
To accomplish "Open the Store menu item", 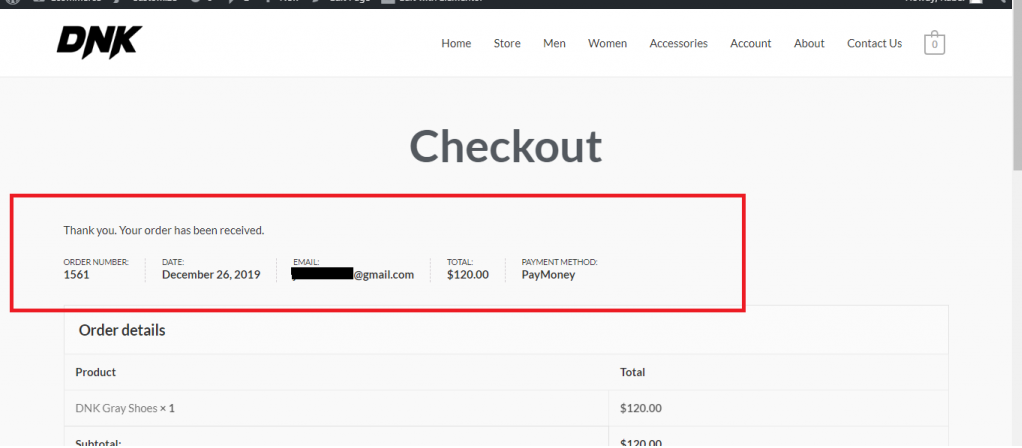I will coord(507,43).
